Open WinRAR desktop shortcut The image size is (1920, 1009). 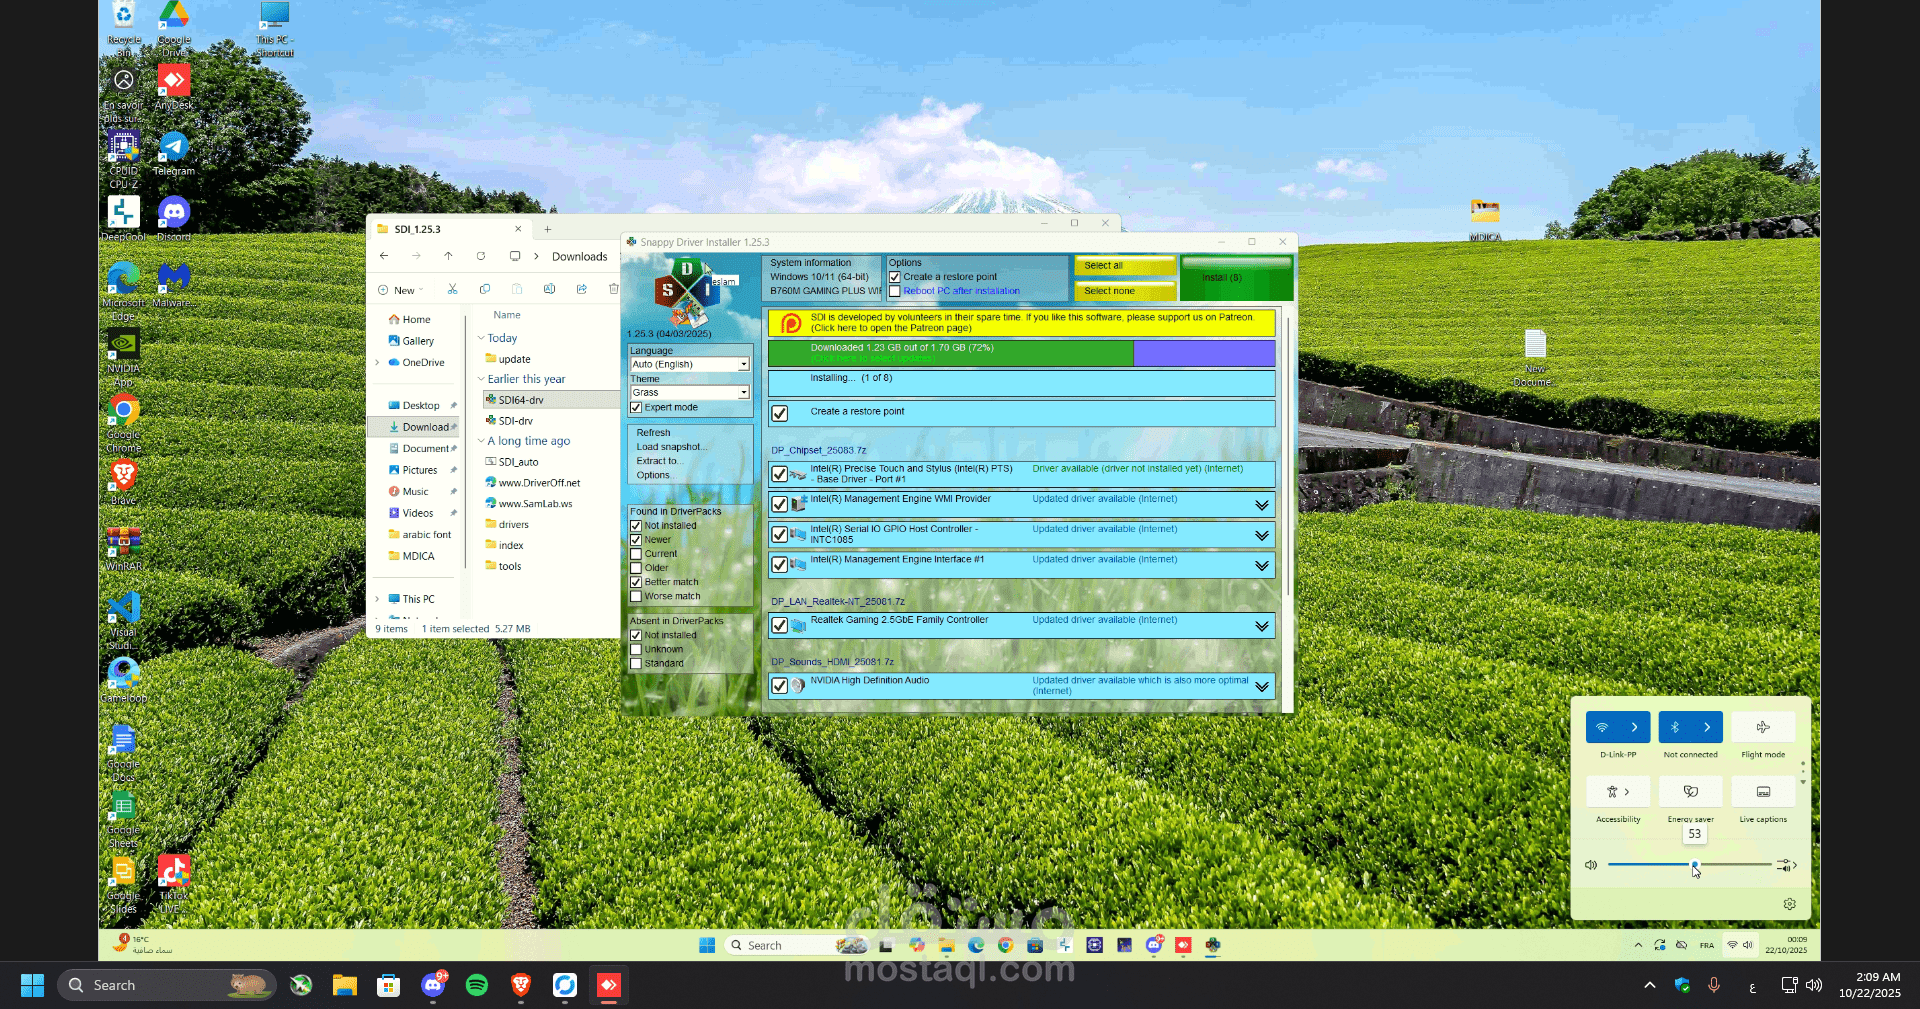(124, 548)
